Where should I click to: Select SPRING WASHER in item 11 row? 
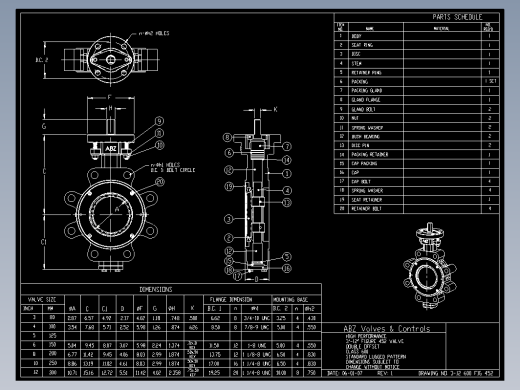367,127
